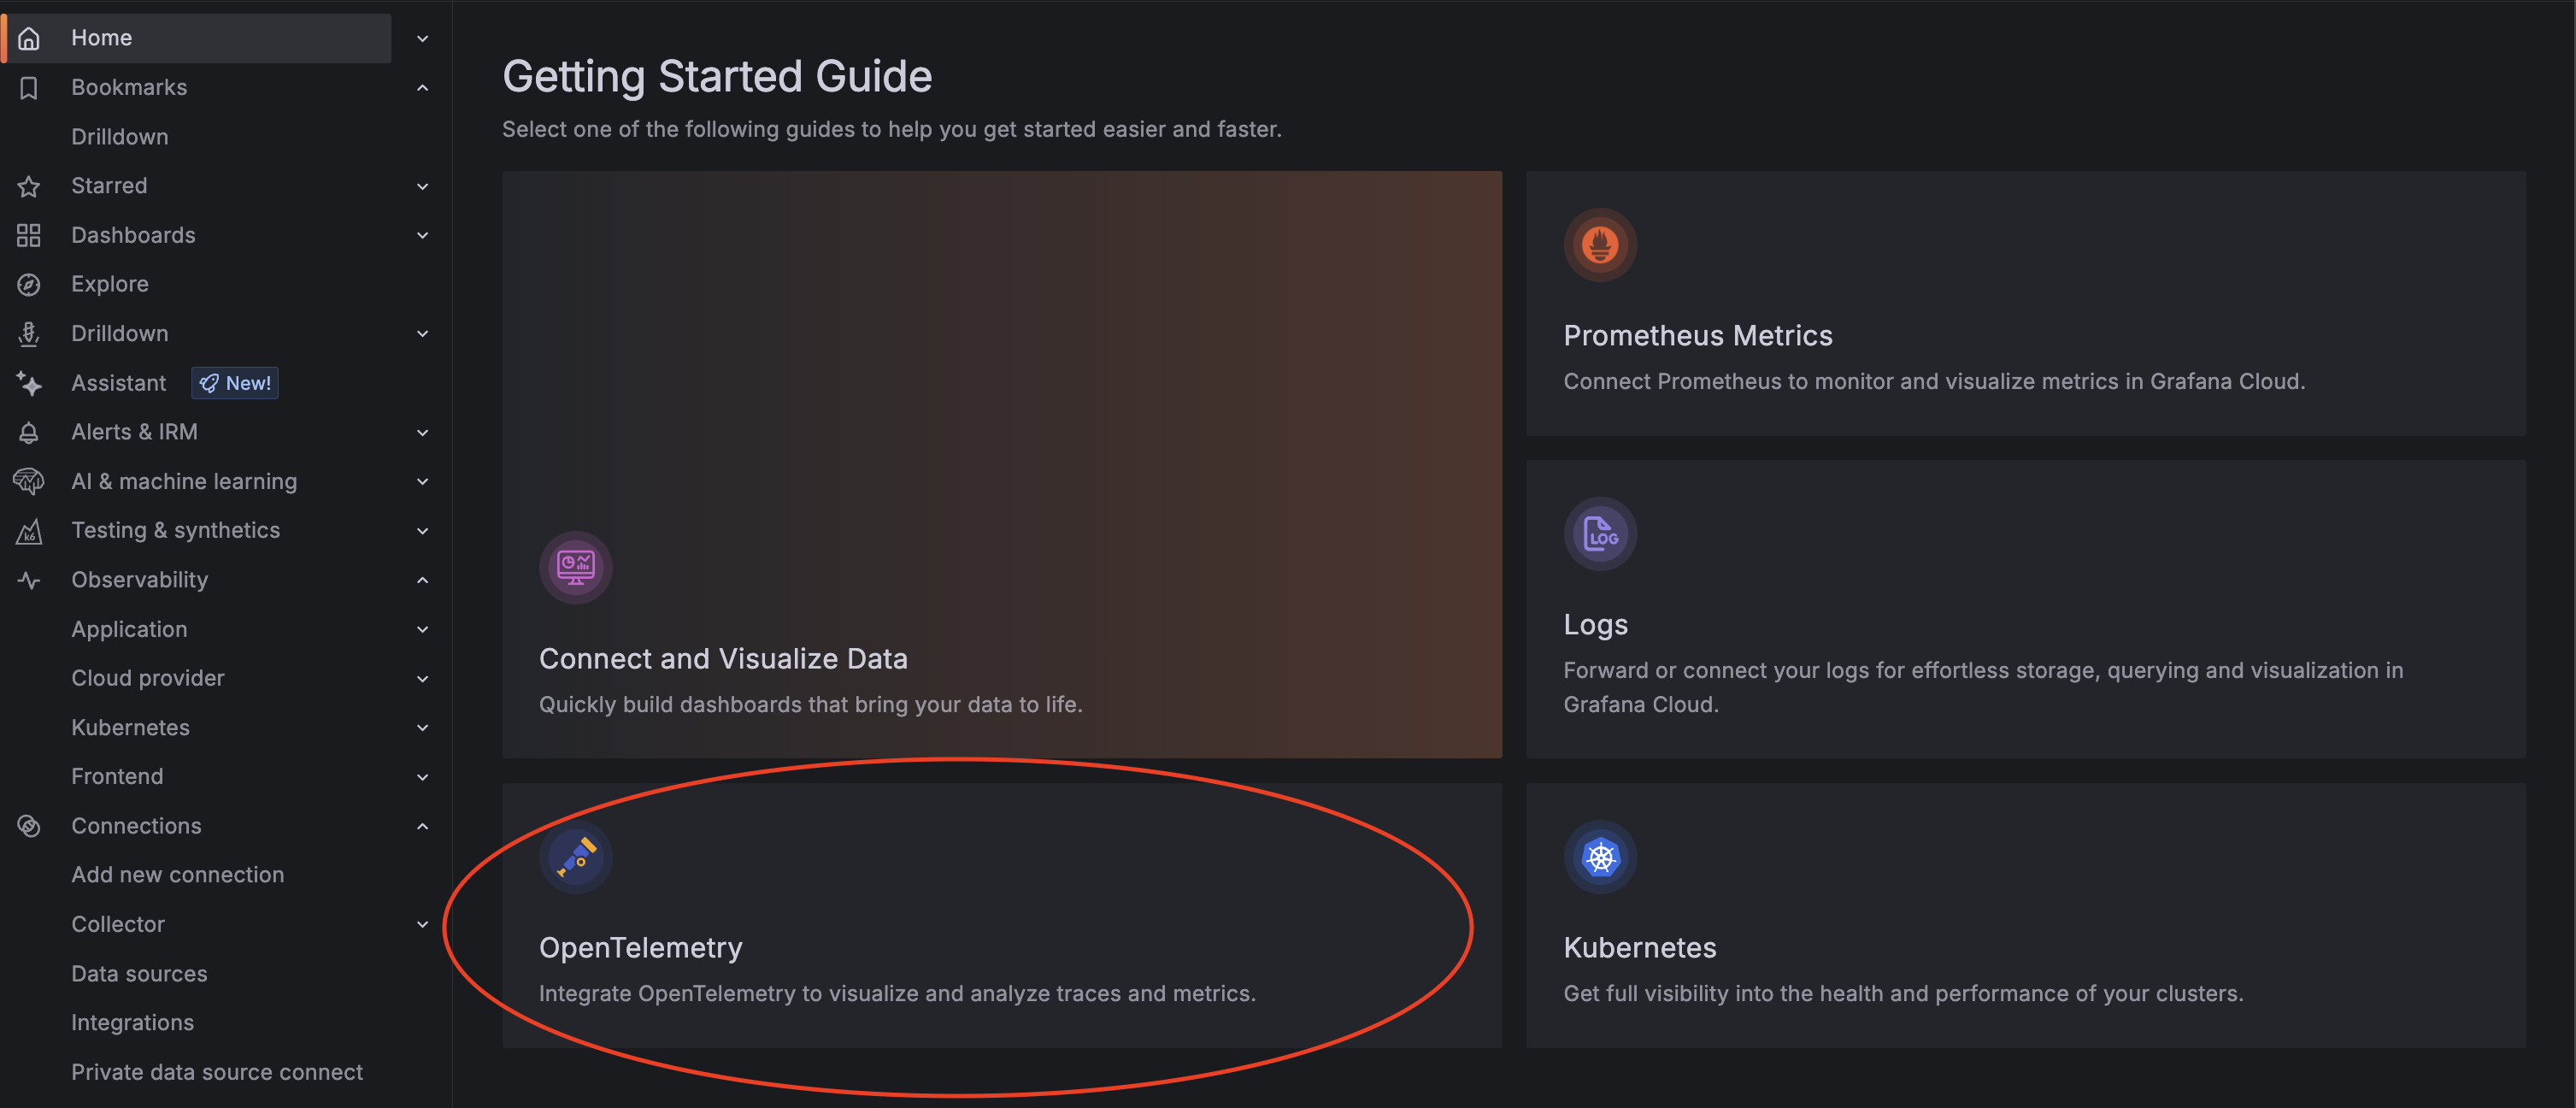Click the Dashboards grid icon
Screen dimensions: 2576x1108
pos(29,235)
